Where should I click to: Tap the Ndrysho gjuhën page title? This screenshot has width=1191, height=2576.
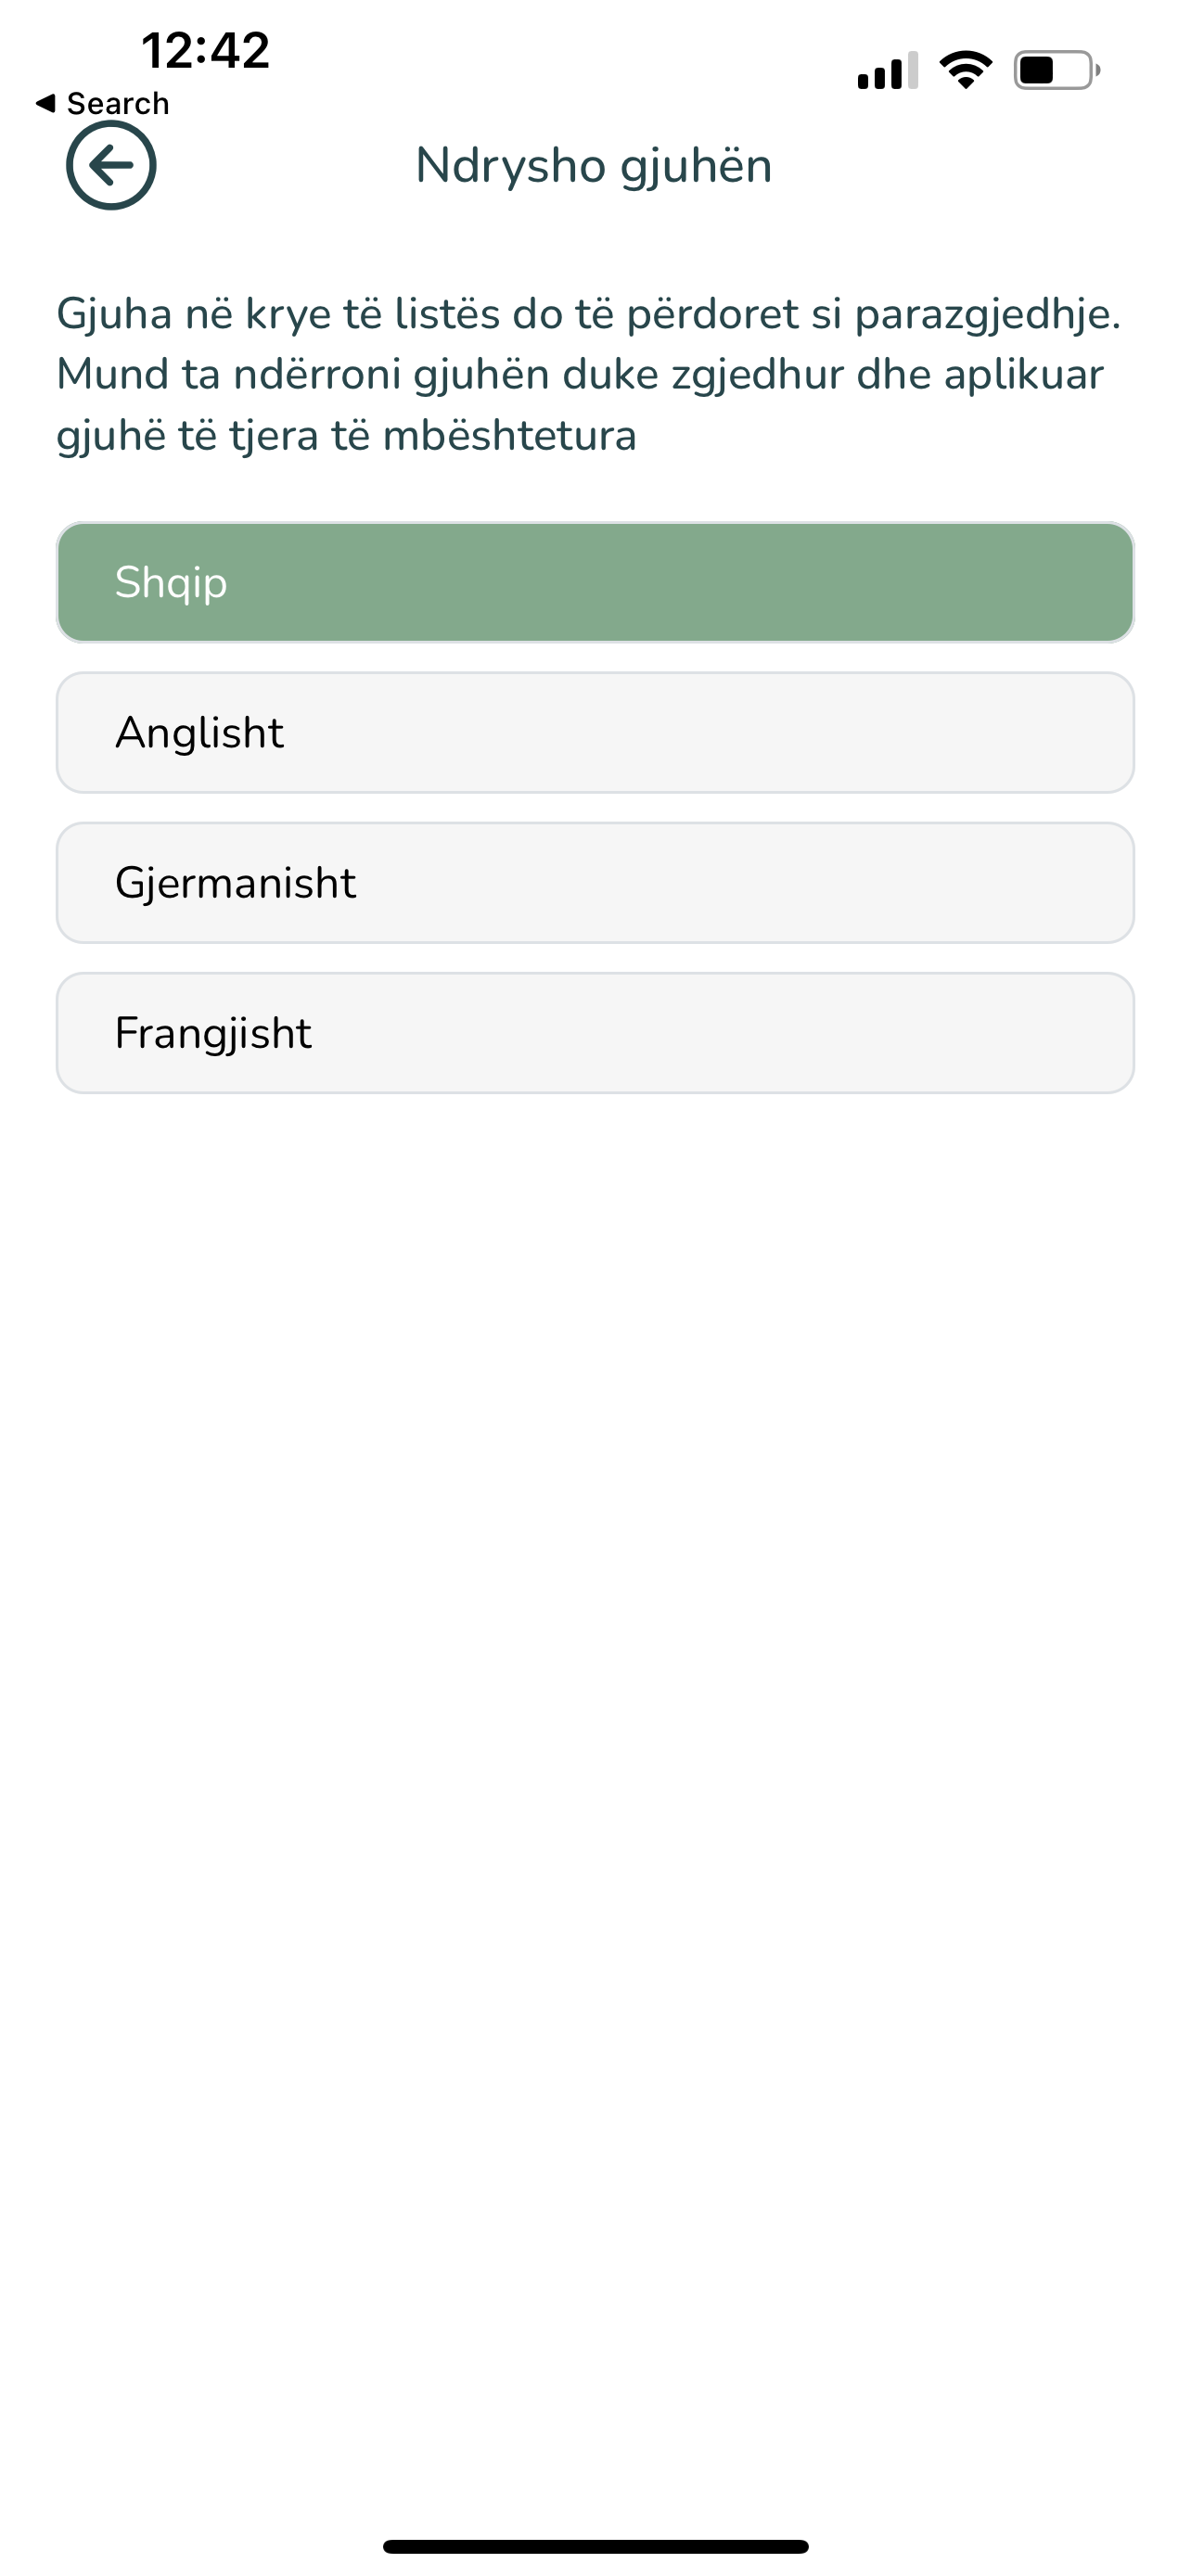[594, 166]
